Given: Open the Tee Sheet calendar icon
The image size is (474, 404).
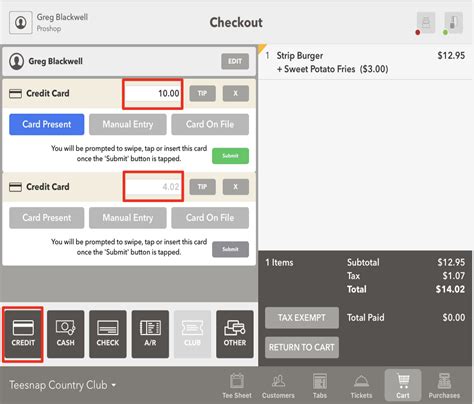Looking at the screenshot, I should pos(237,380).
